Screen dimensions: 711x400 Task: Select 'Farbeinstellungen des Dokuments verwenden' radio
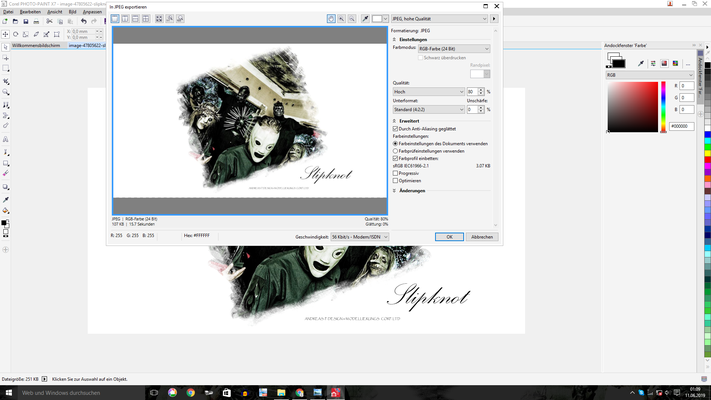coord(395,144)
